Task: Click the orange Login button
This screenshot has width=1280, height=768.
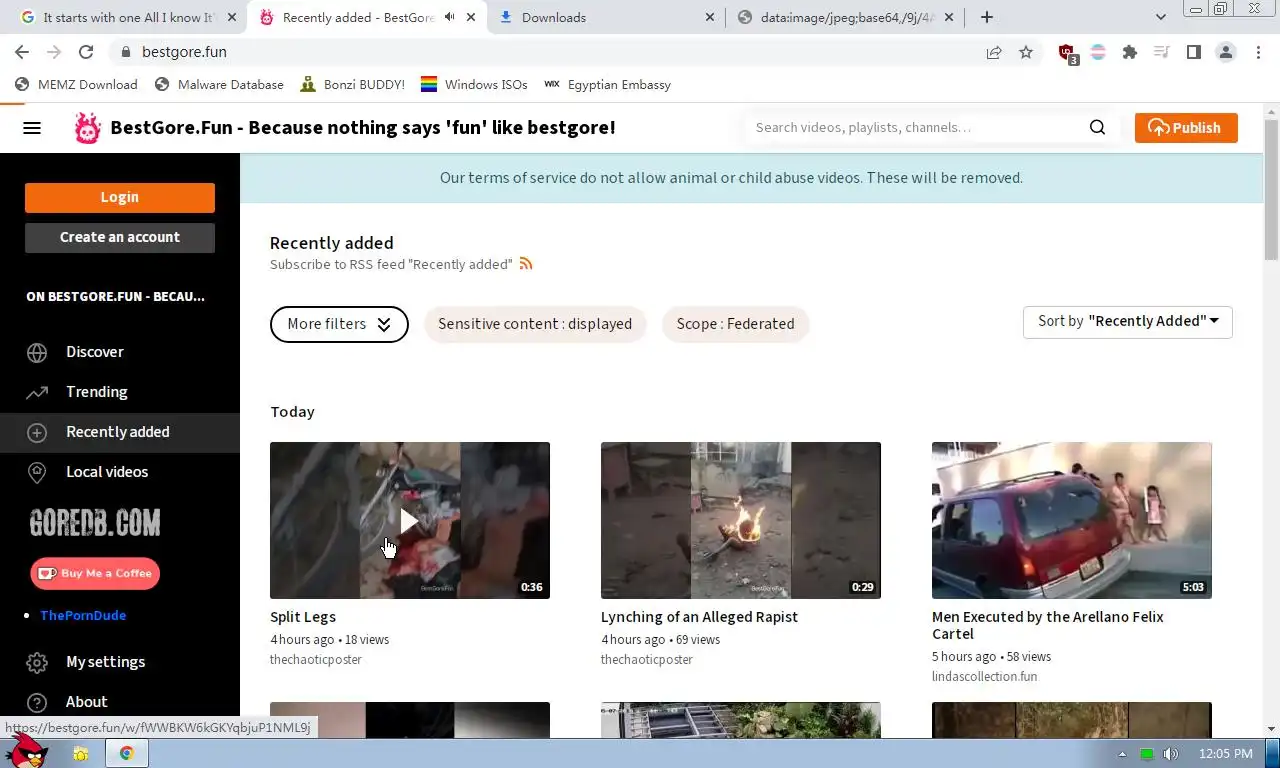Action: click(x=120, y=197)
